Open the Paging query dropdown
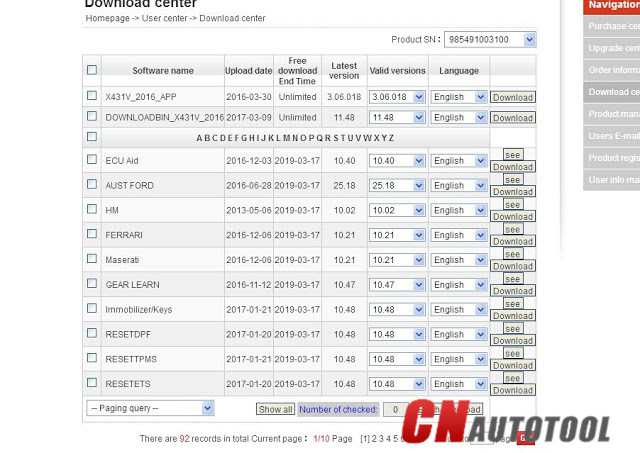Screen dimensions: 640x453 pyautogui.click(x=150, y=408)
